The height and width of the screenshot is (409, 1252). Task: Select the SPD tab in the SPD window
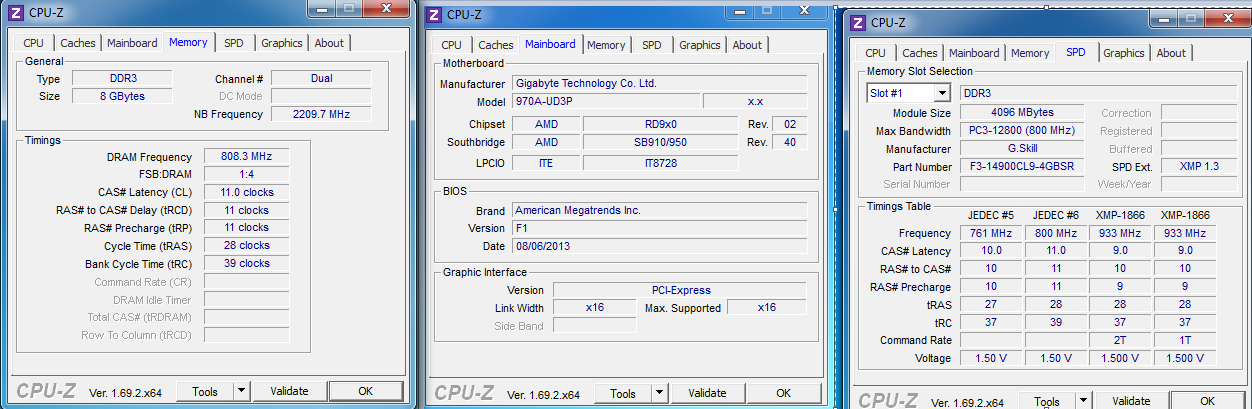pyautogui.click(x=1076, y=52)
